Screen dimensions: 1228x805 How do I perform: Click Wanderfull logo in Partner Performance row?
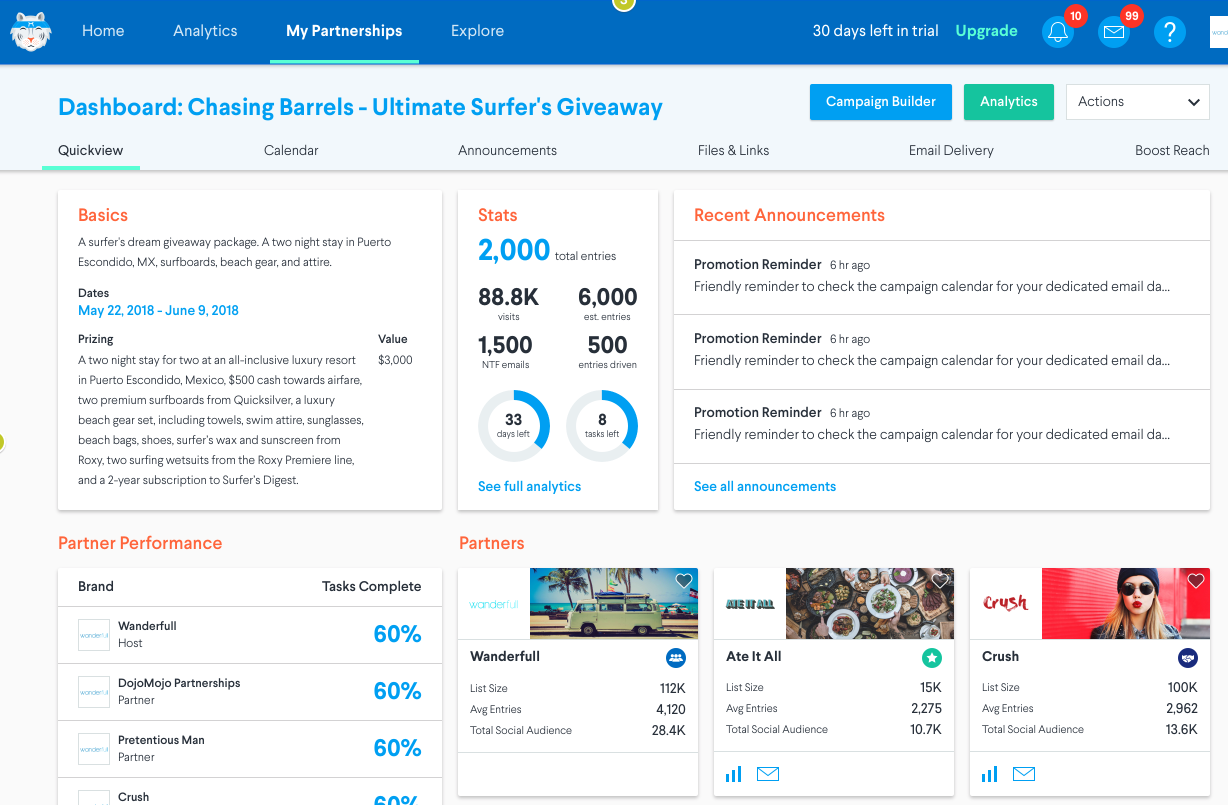click(x=94, y=635)
